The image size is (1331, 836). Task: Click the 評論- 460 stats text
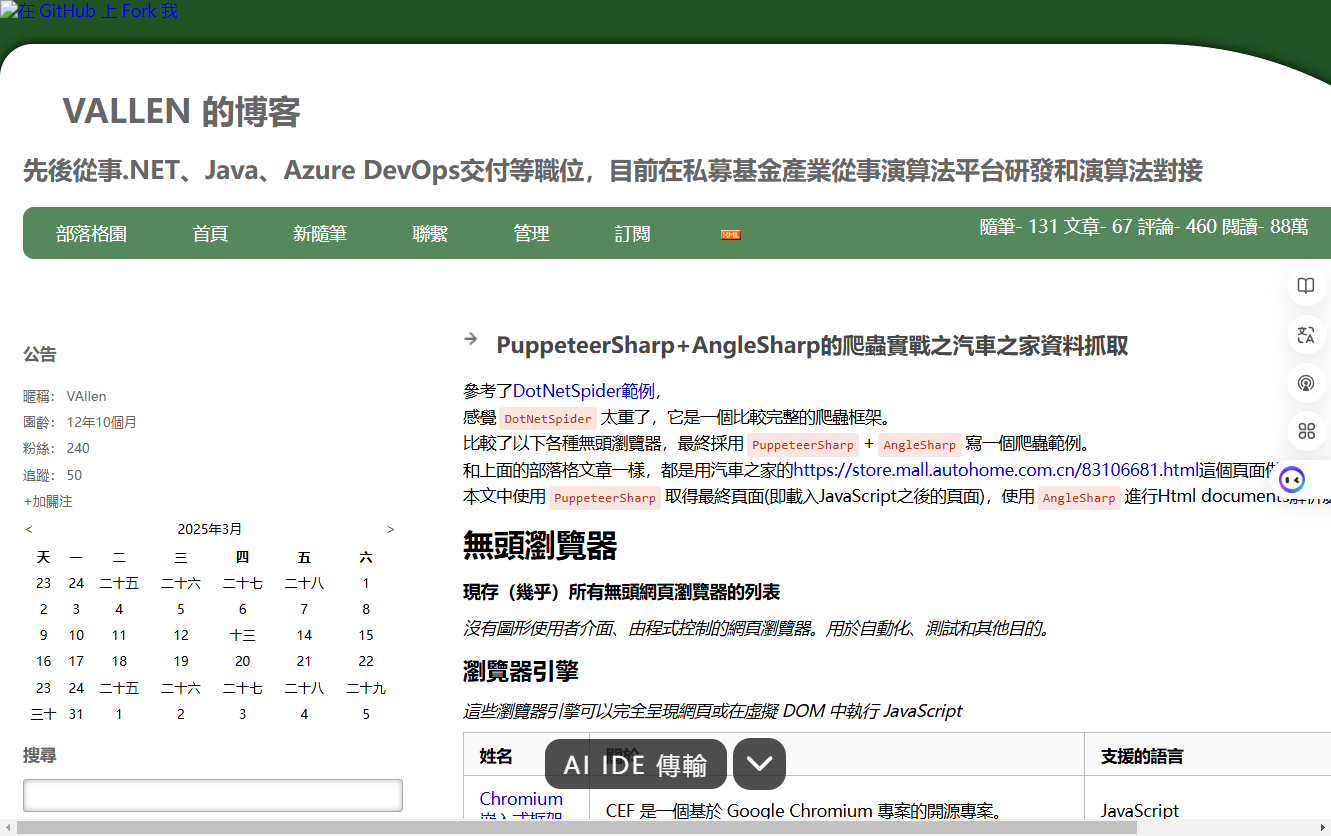point(1176,226)
